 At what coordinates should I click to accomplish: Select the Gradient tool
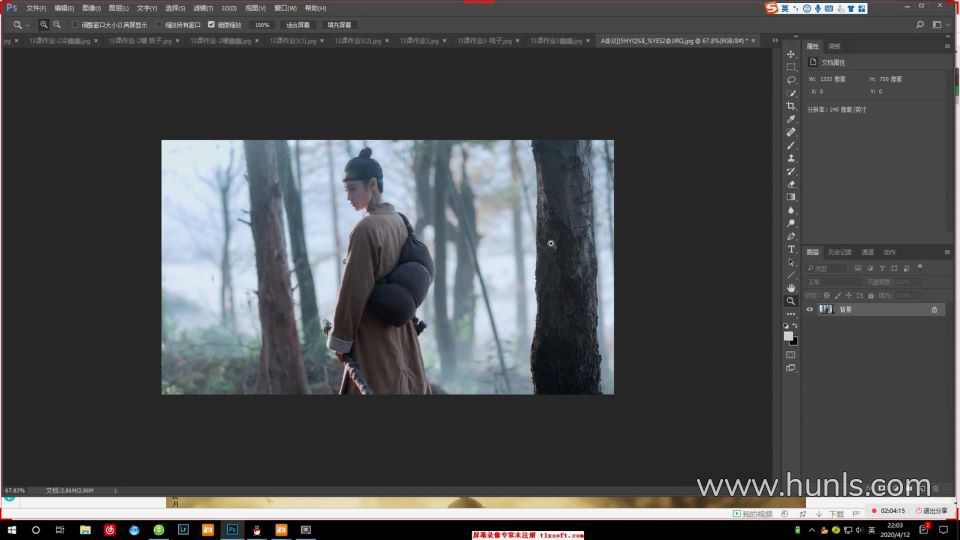pos(791,197)
